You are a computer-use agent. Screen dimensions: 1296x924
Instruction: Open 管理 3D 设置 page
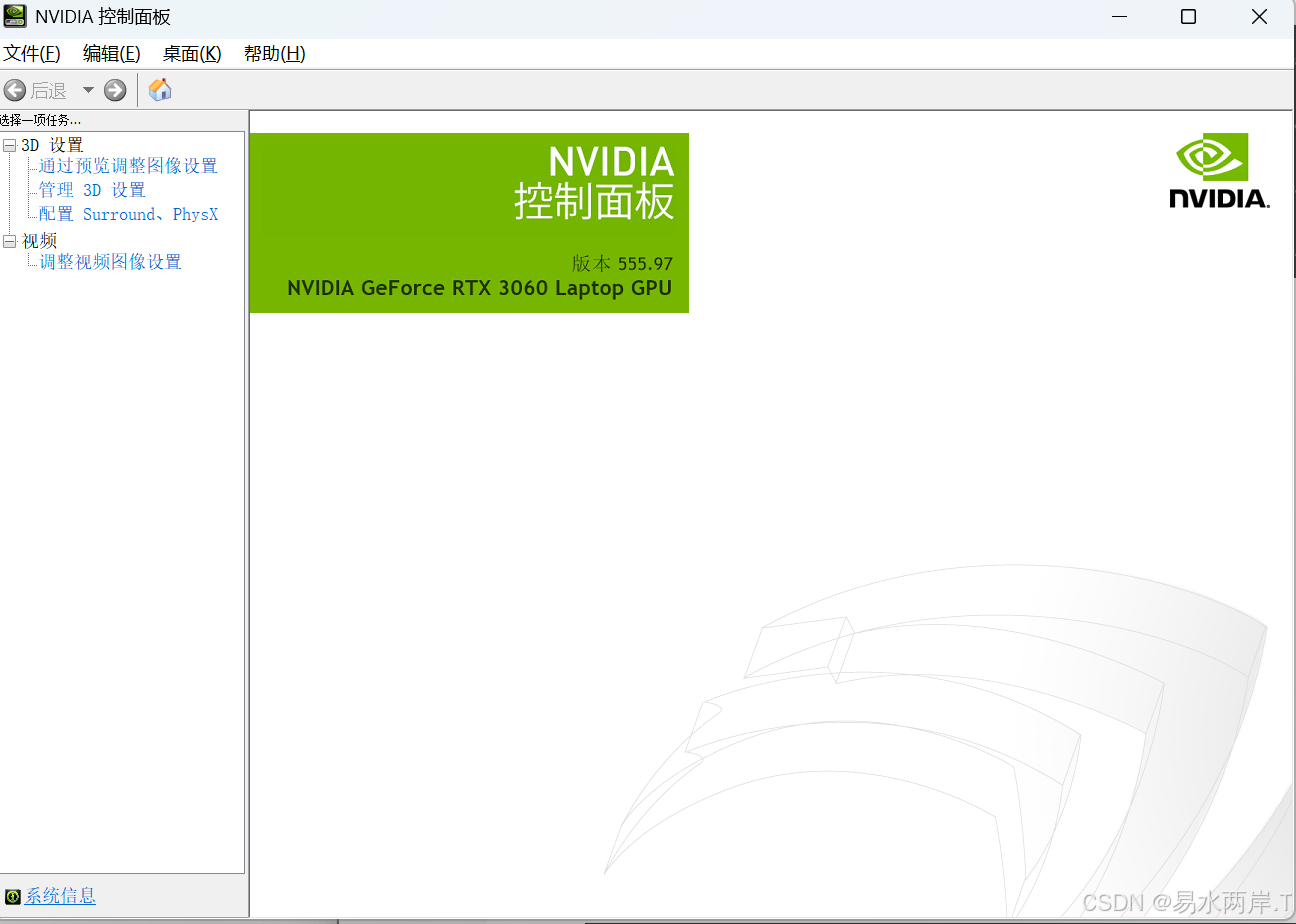[92, 190]
